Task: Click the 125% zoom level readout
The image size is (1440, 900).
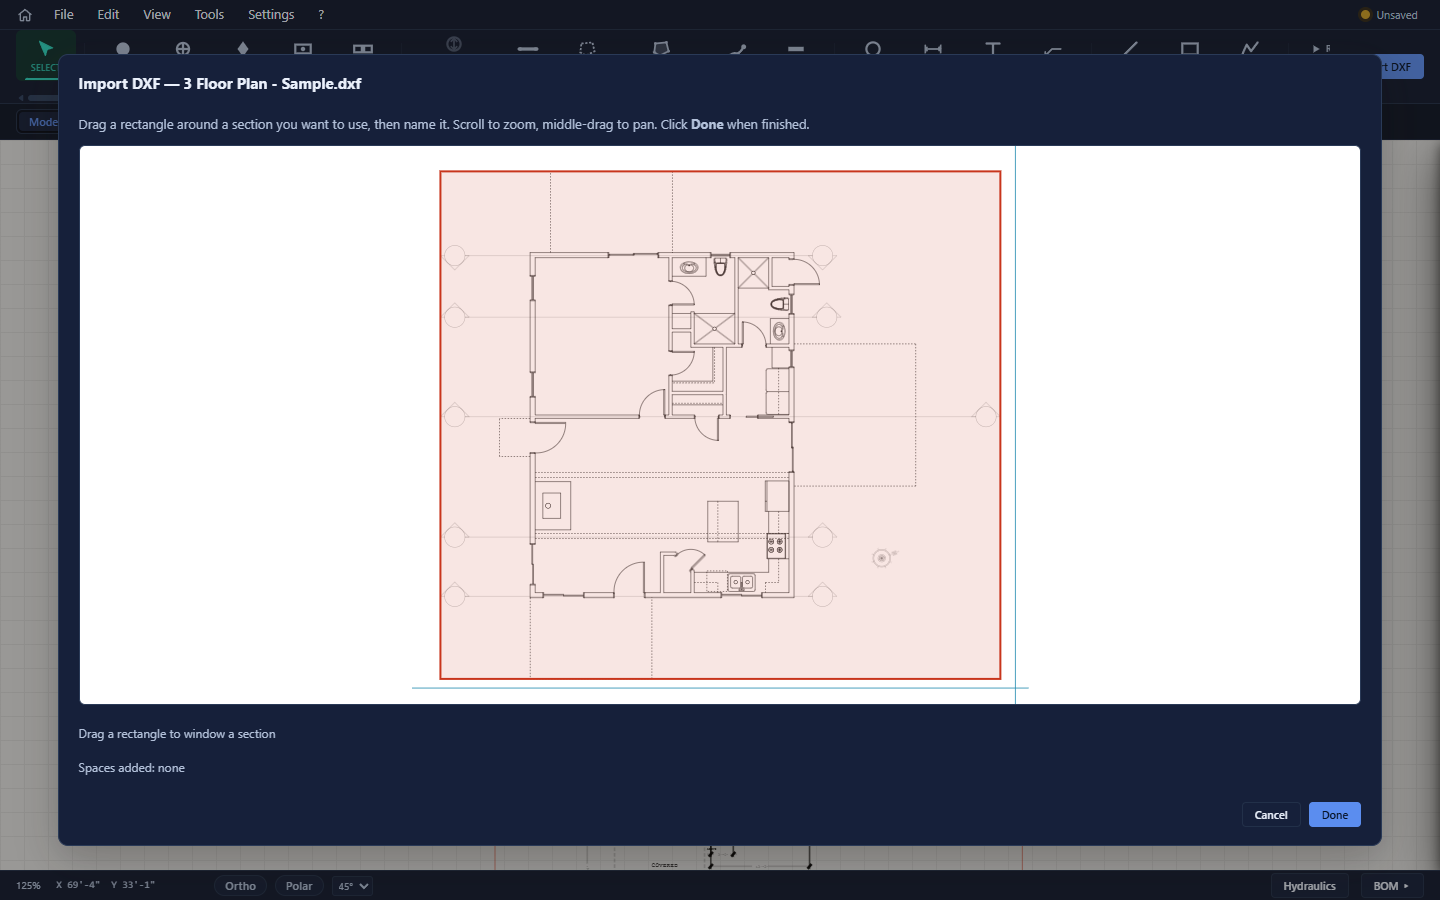Action: click(28, 886)
